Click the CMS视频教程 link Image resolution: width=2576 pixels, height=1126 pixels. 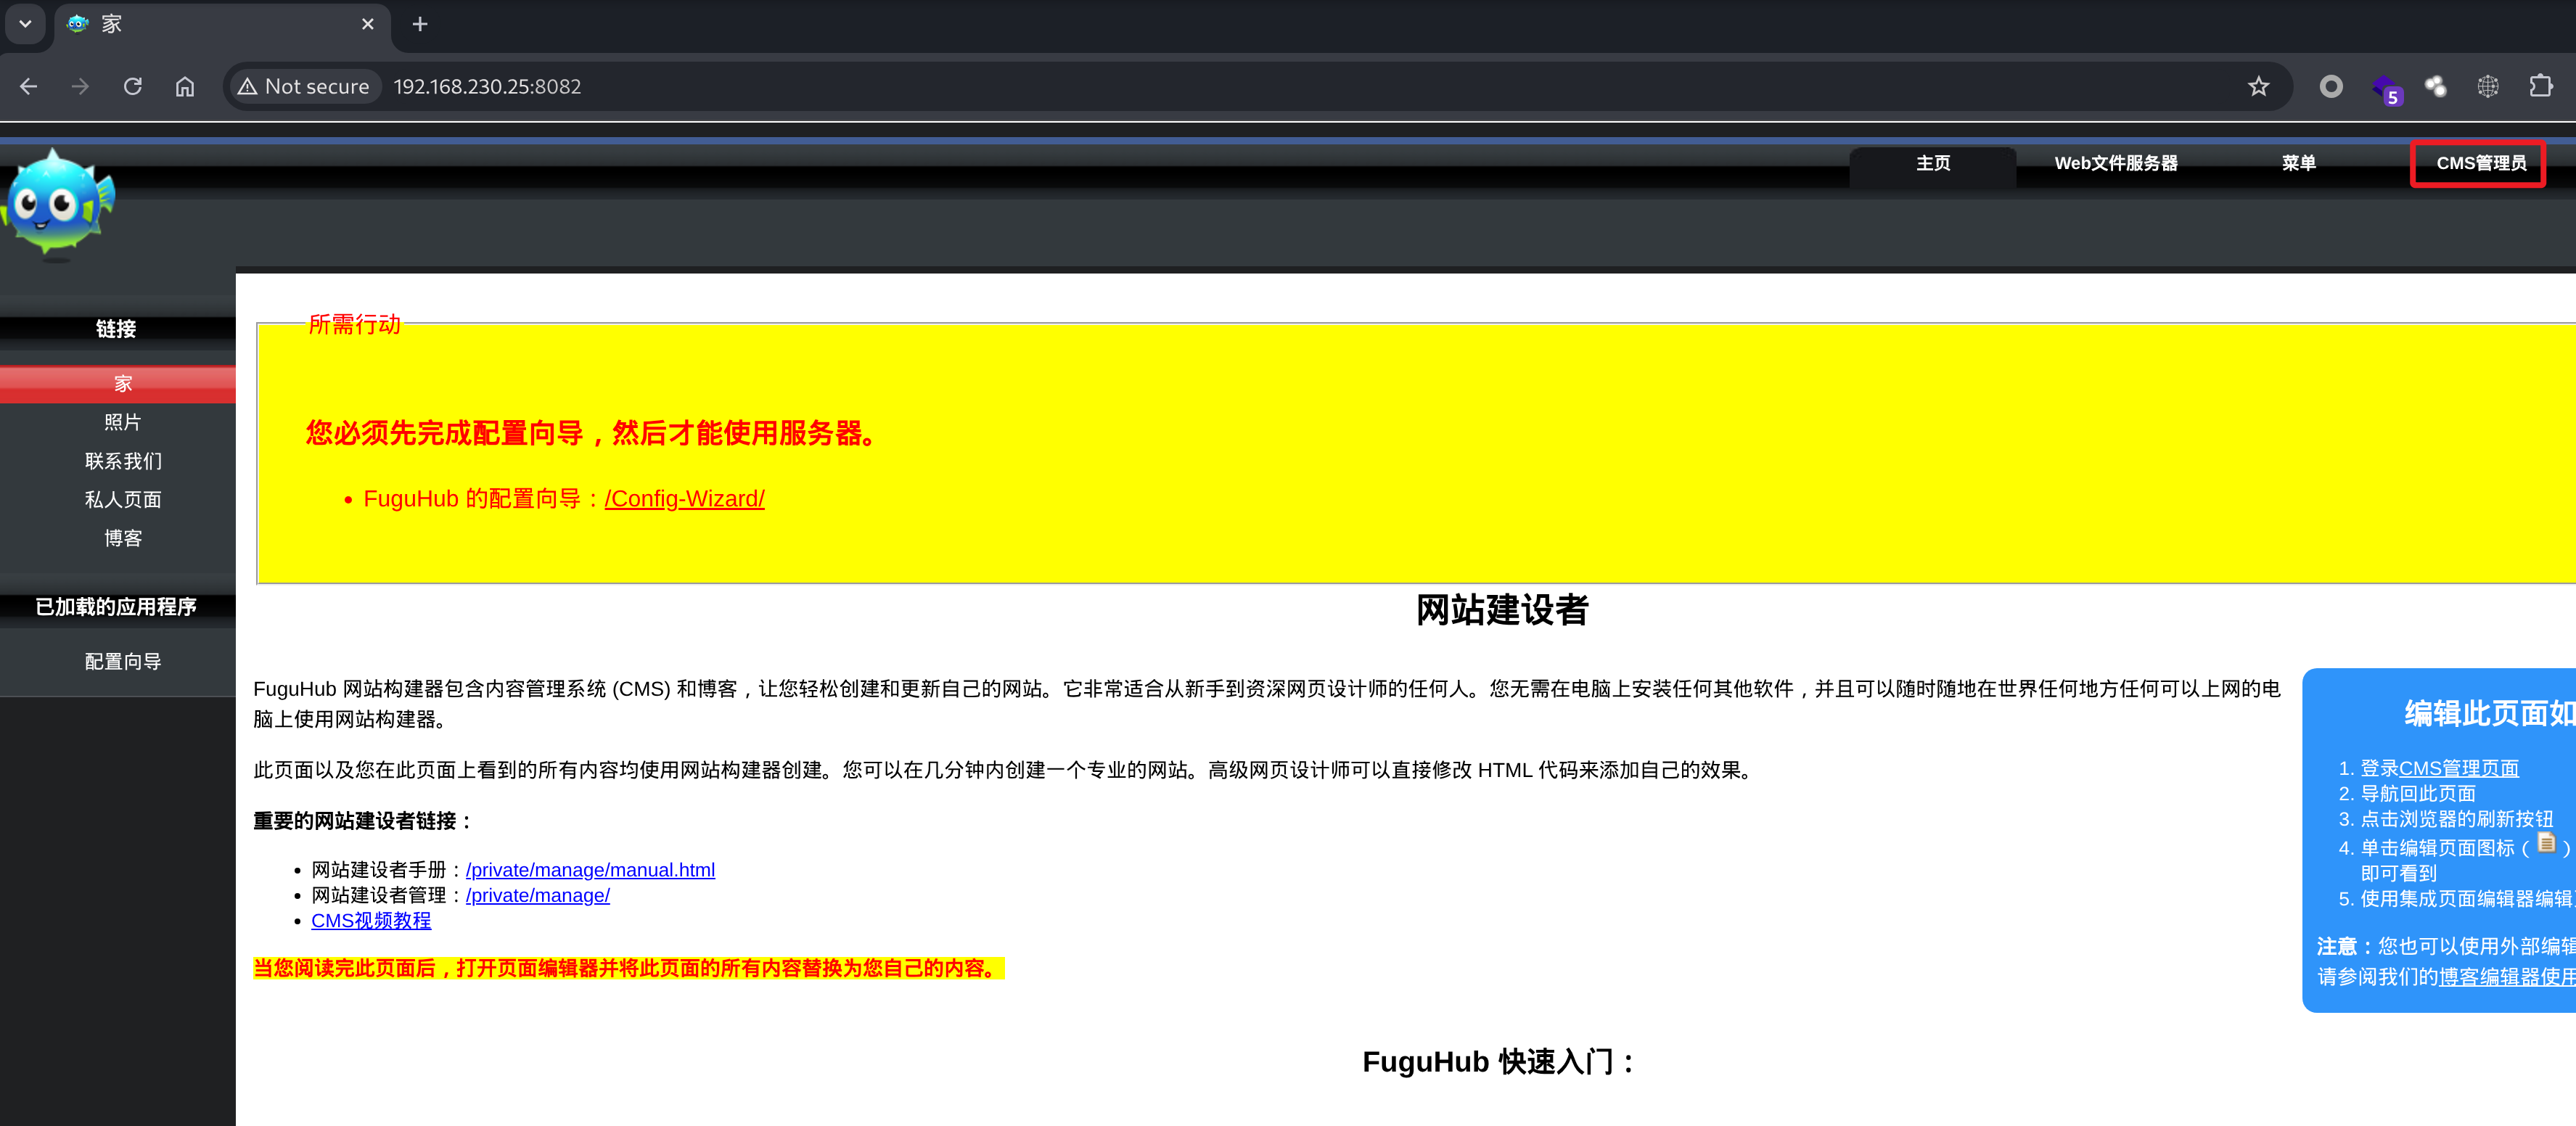(x=371, y=921)
